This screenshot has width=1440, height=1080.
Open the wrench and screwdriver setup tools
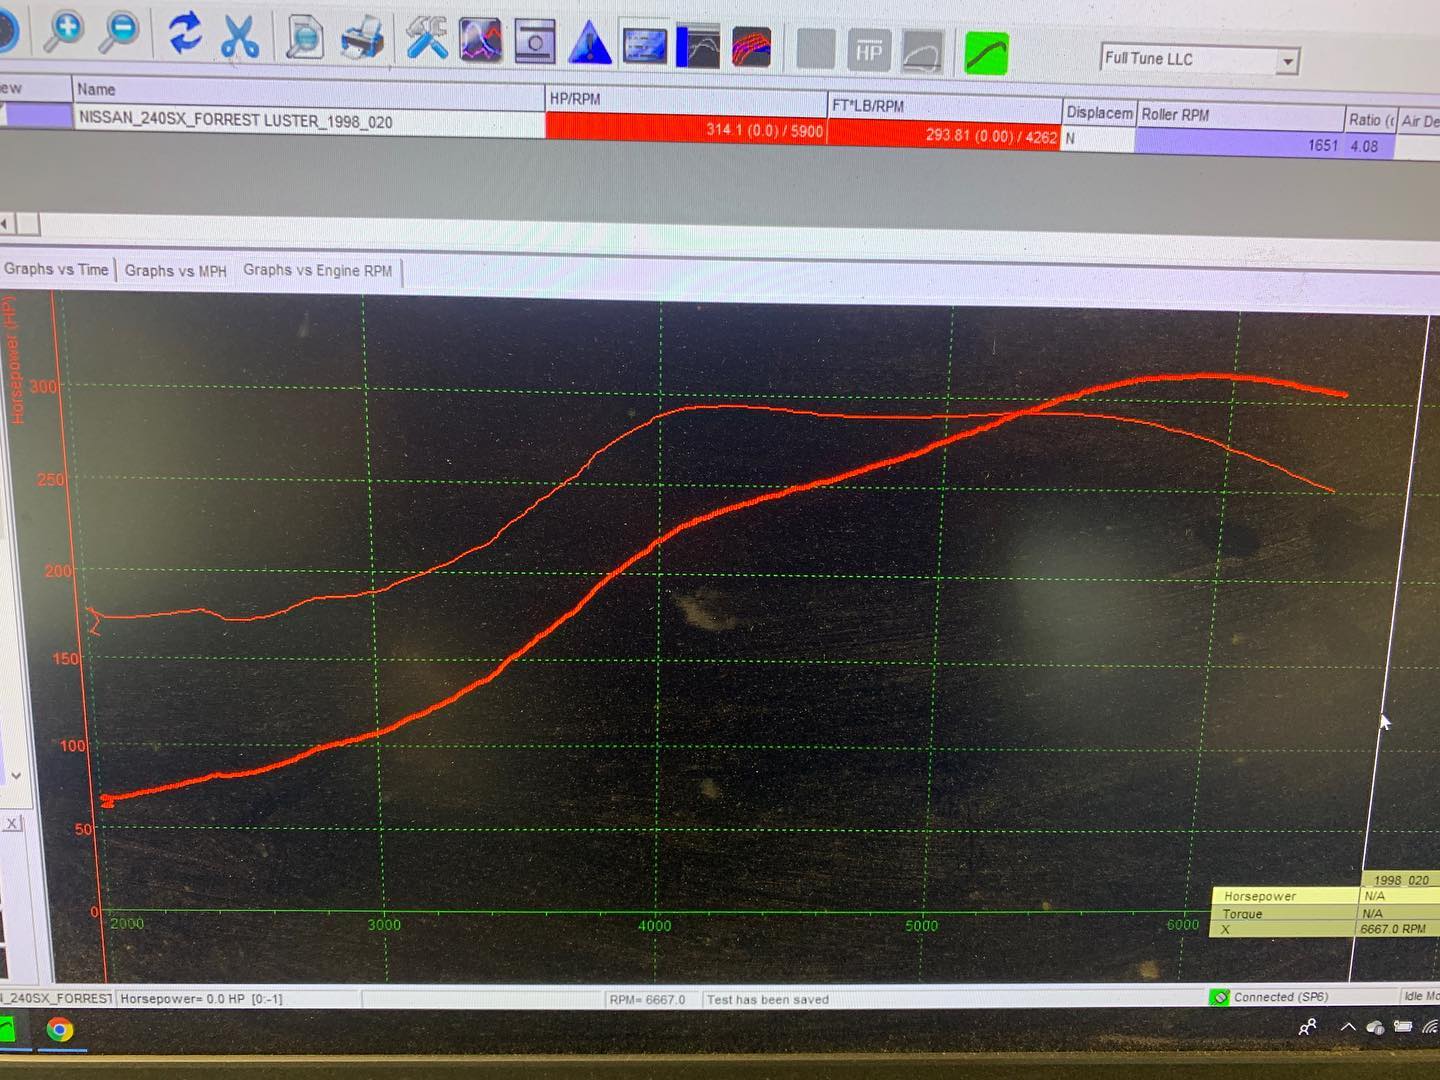[426, 41]
